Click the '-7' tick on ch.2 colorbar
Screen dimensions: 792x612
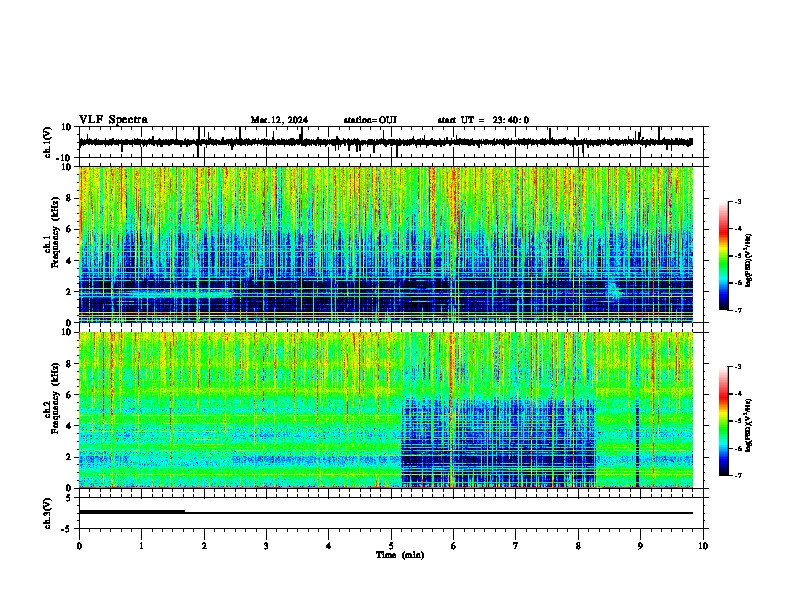737,475
